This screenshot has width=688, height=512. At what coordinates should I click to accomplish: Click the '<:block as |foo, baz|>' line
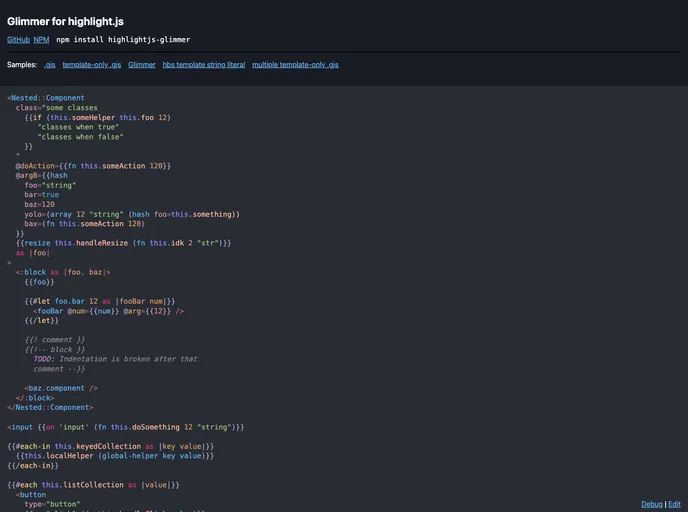(x=63, y=272)
